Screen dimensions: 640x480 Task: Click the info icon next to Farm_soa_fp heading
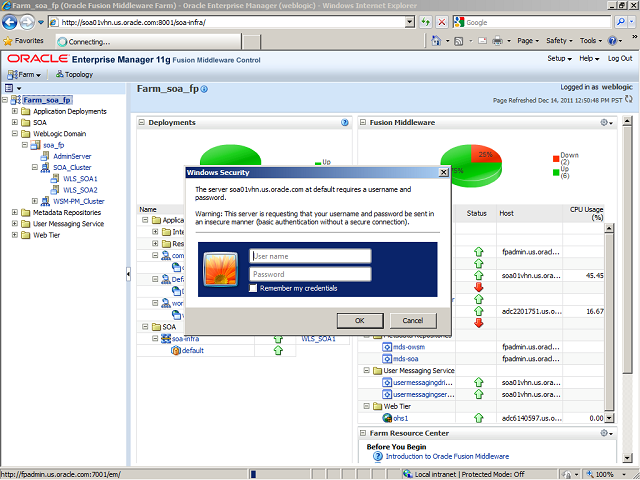point(204,90)
